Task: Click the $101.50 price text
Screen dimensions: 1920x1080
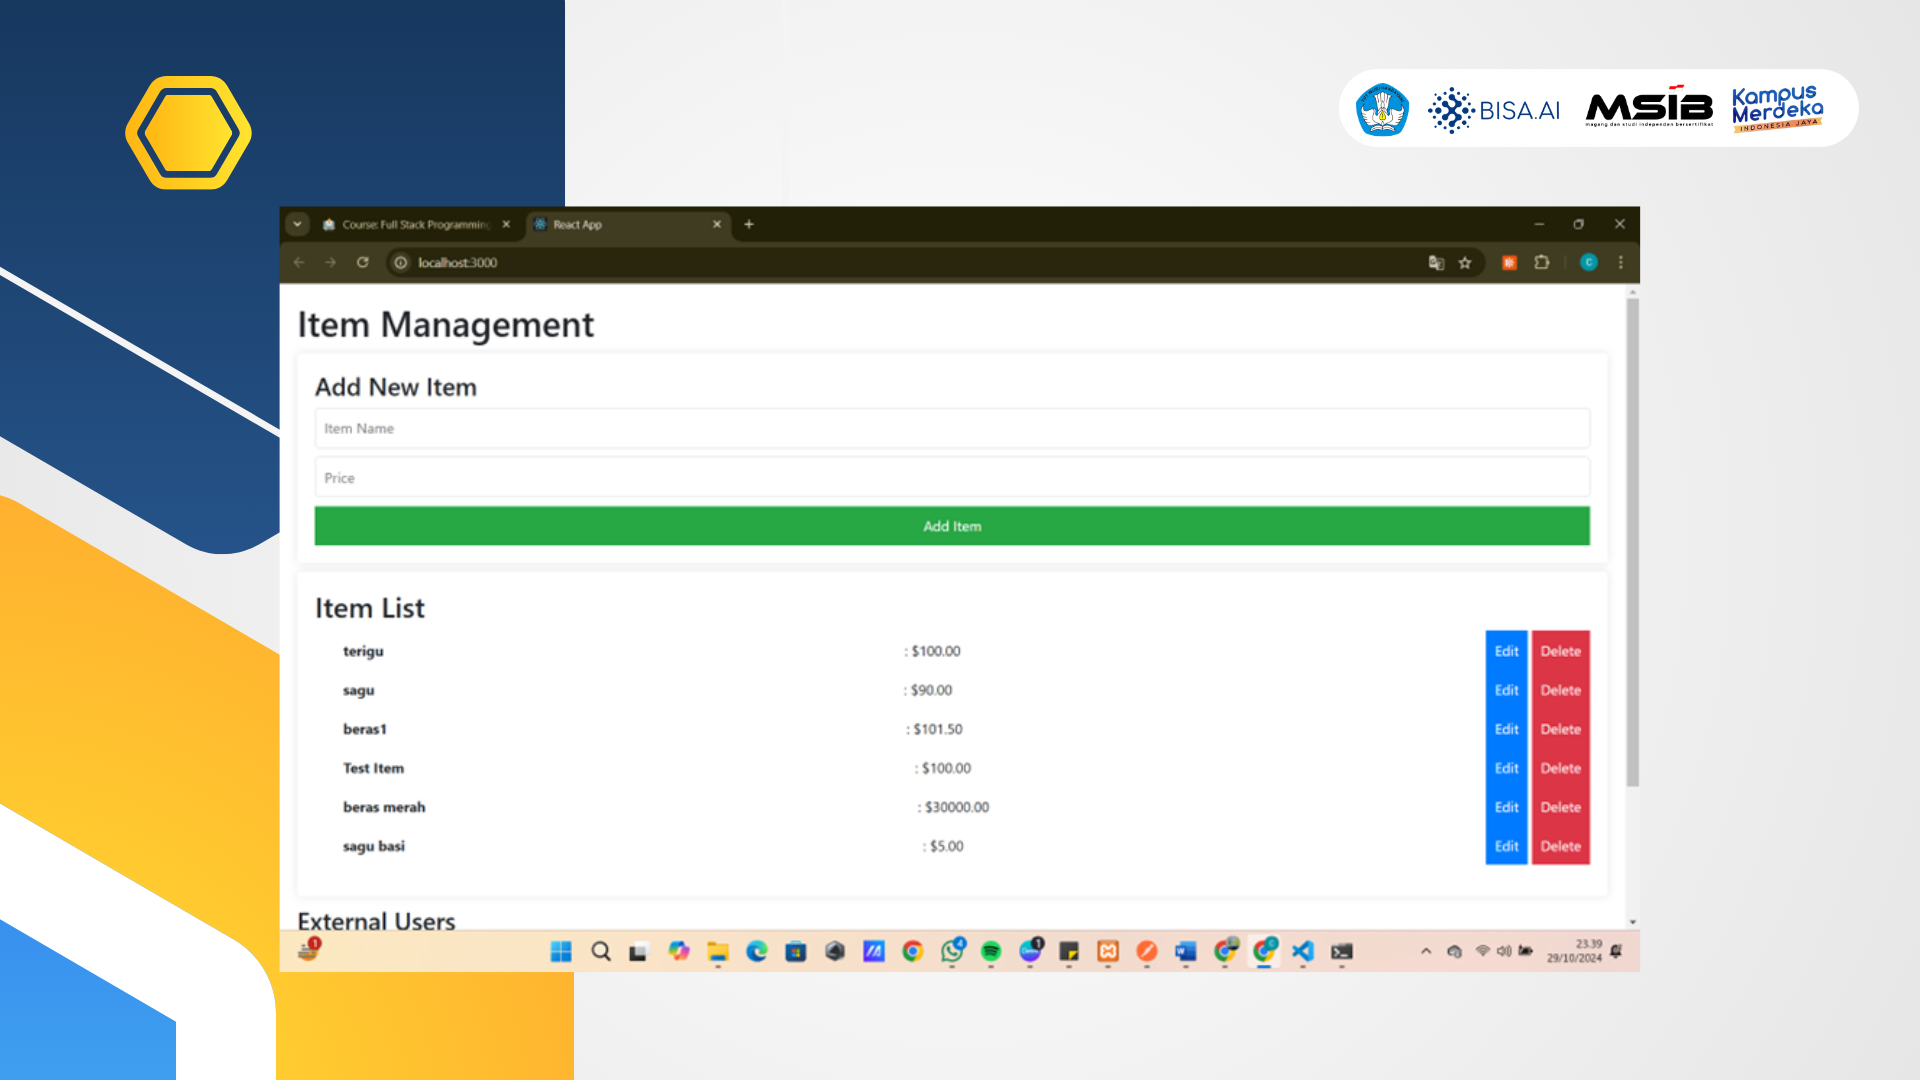Action: click(x=938, y=729)
